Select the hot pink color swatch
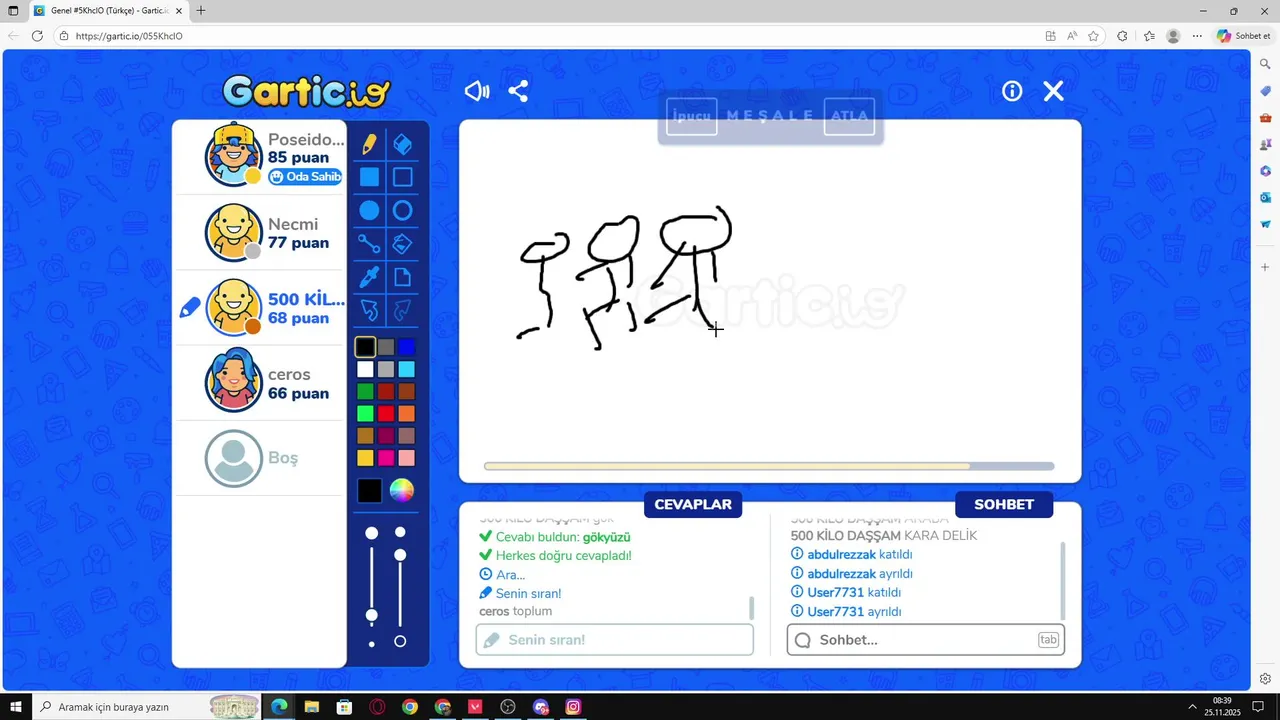Viewport: 1280px width, 720px height. tap(386, 458)
